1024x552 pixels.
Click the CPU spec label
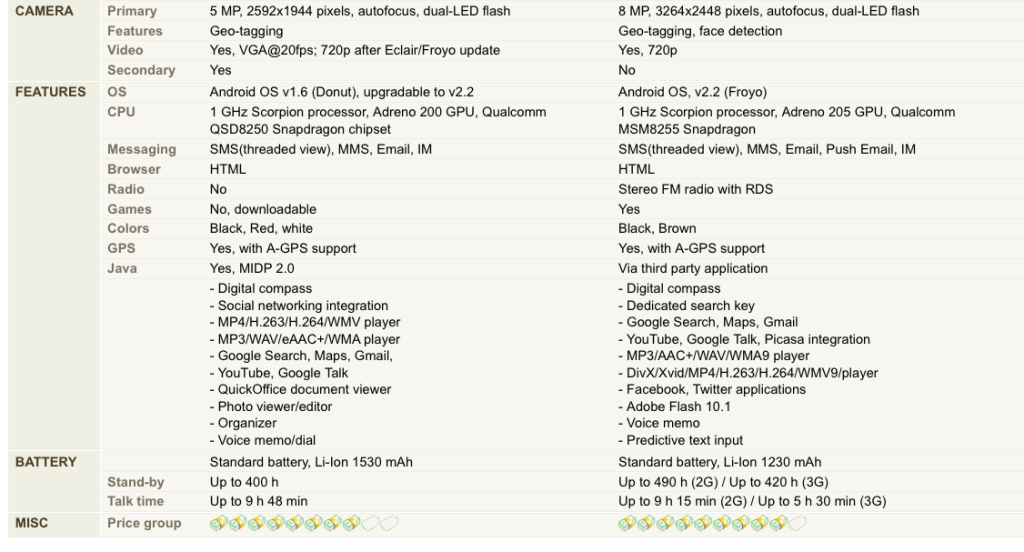(121, 112)
